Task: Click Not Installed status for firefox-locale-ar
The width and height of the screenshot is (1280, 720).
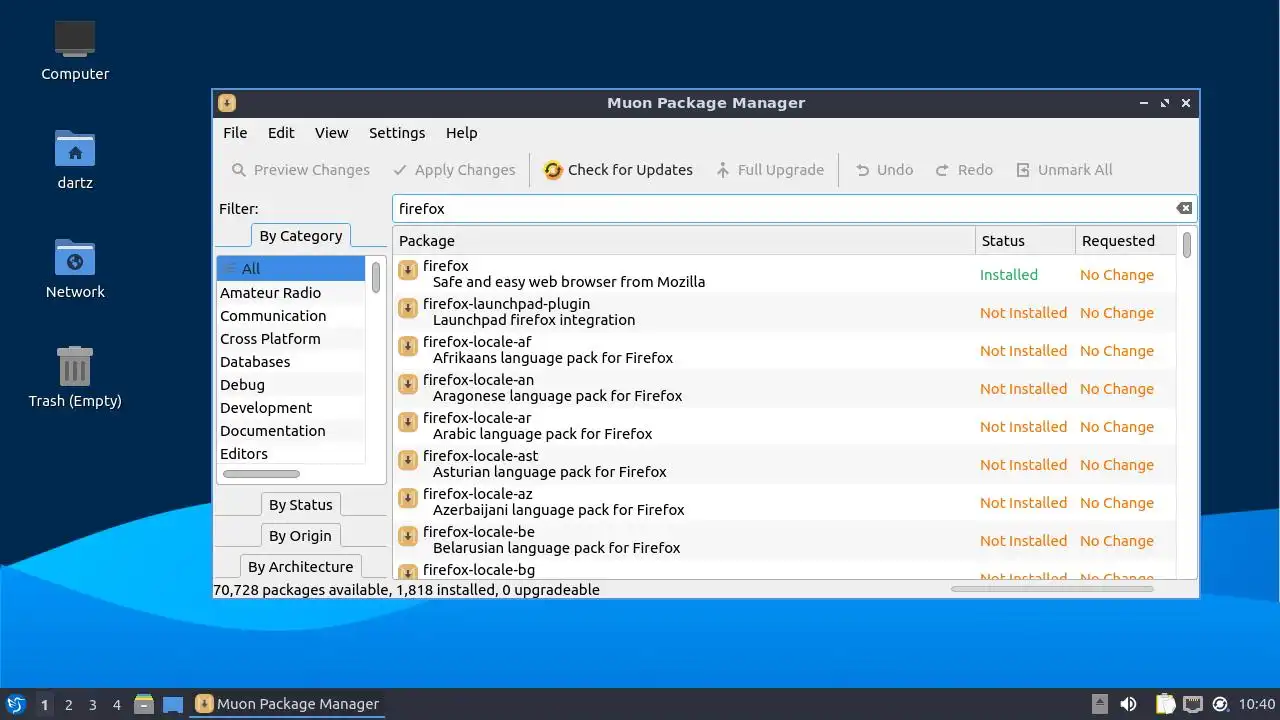Action: coord(1023,427)
